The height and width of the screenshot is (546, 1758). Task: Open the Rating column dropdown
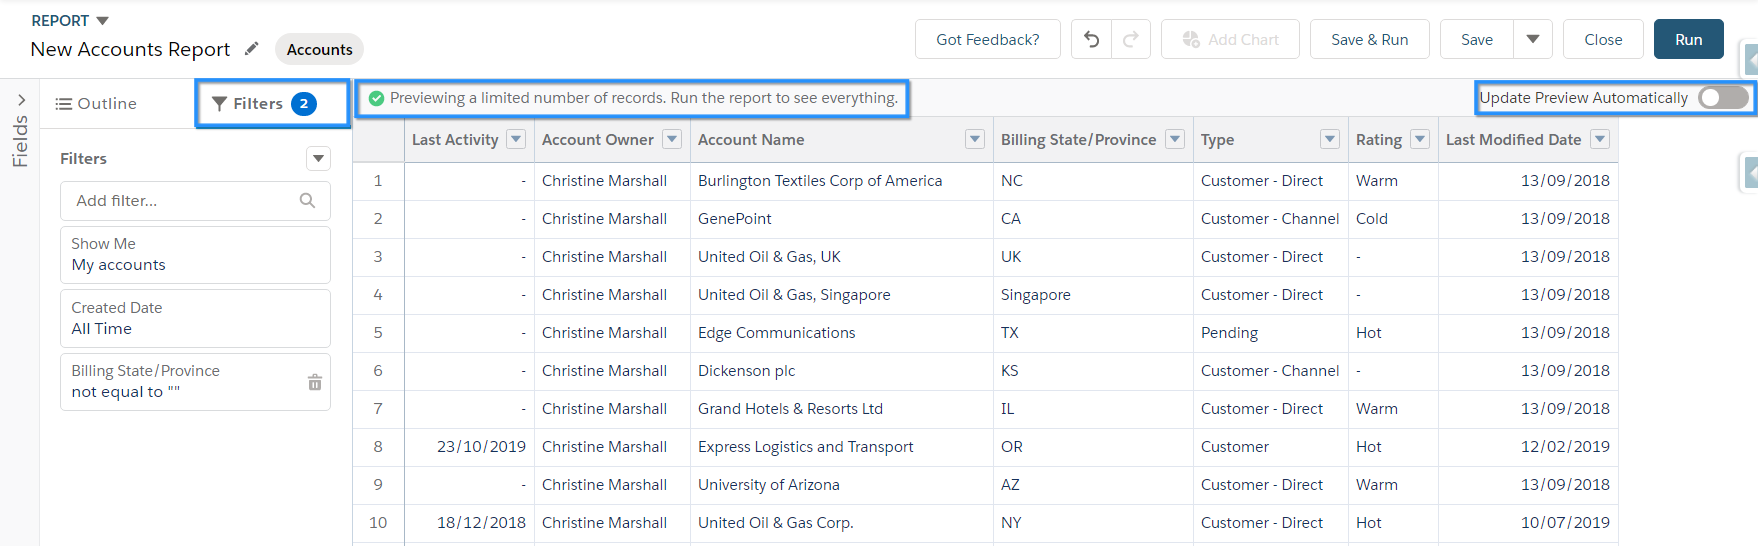click(x=1419, y=140)
